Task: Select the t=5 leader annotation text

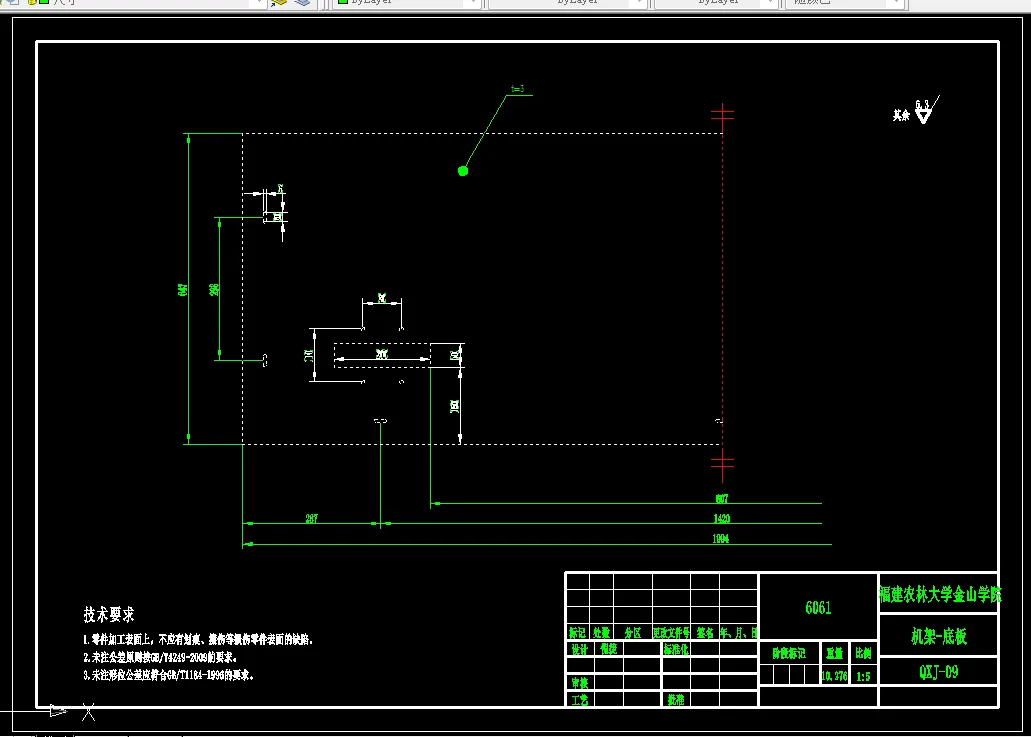Action: 517,89
